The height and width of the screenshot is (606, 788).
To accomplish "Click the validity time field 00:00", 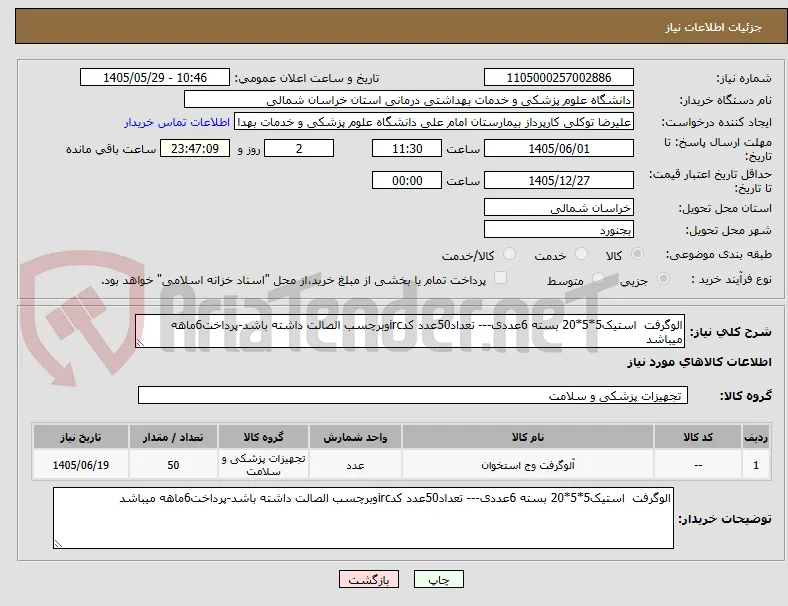I will 407,180.
